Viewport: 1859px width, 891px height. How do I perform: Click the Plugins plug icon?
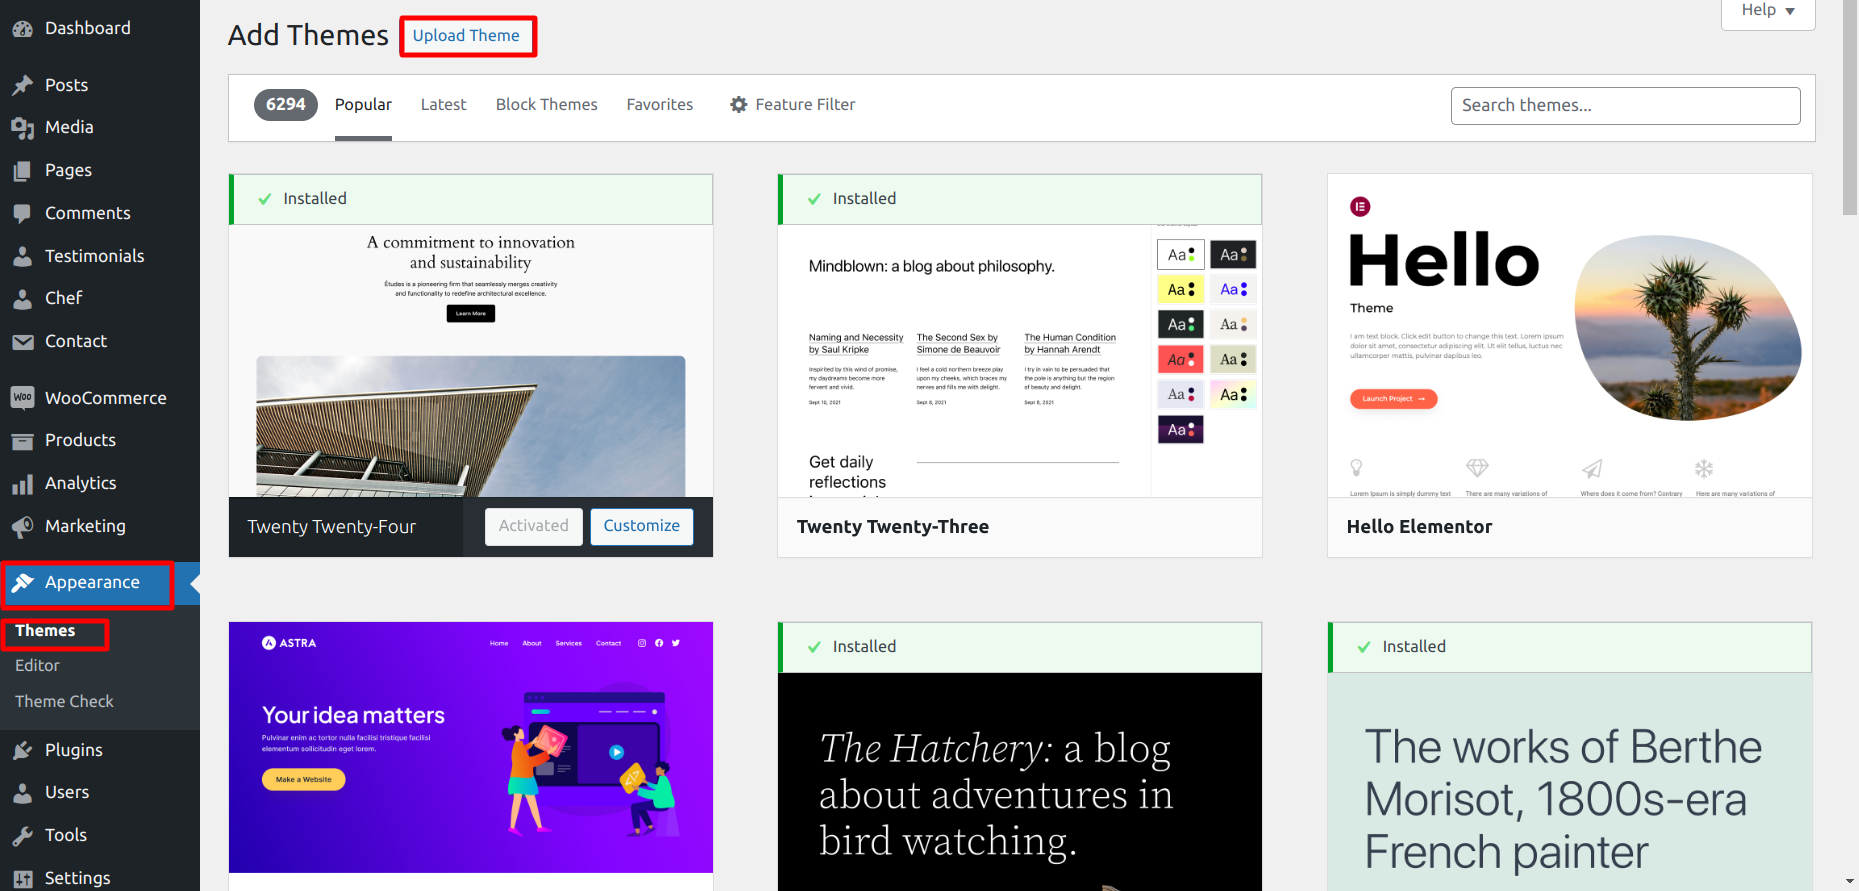point(22,750)
